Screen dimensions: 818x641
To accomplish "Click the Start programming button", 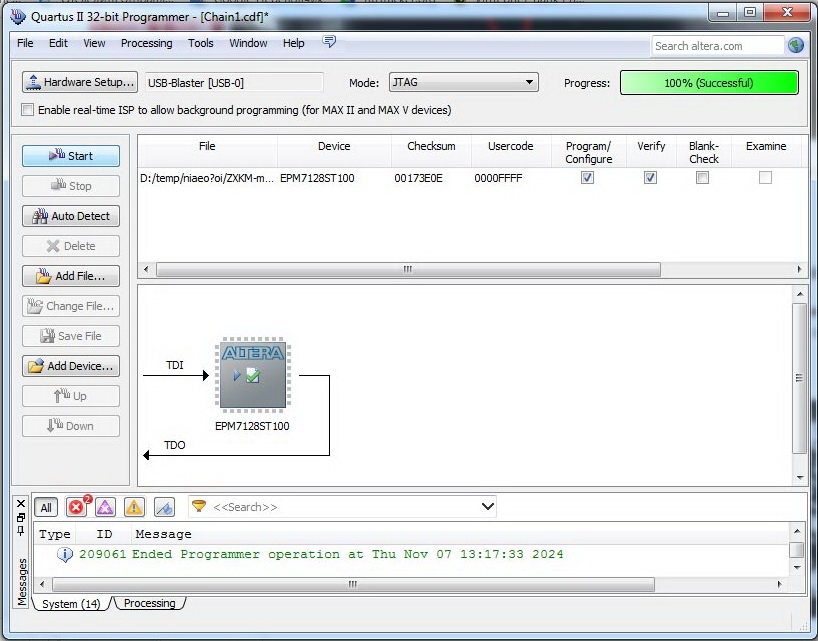I will click(71, 156).
